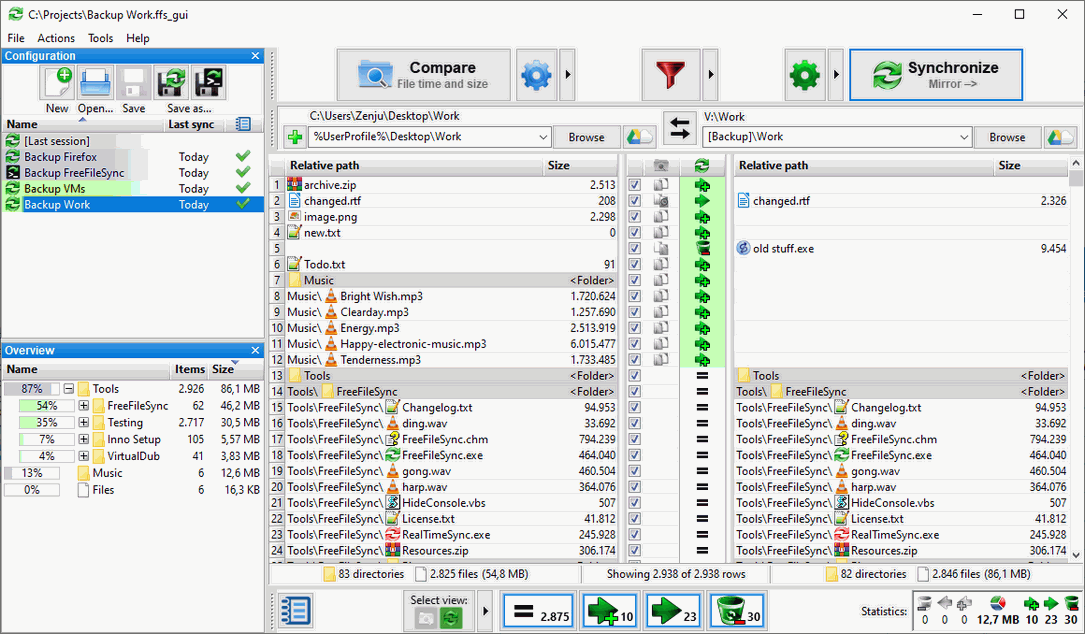Click the 35% usage bar for Testing
This screenshot has width=1085, height=634.
[x=46, y=422]
